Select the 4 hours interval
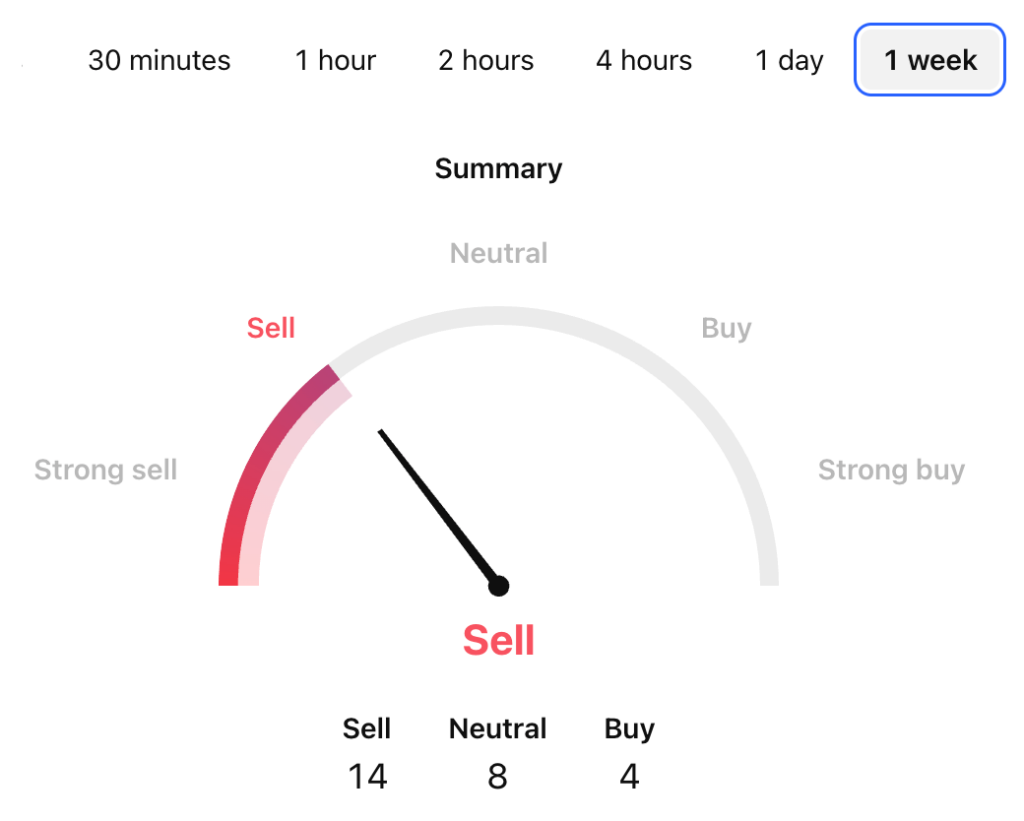Screen dimensions: 1024x821 643,60
